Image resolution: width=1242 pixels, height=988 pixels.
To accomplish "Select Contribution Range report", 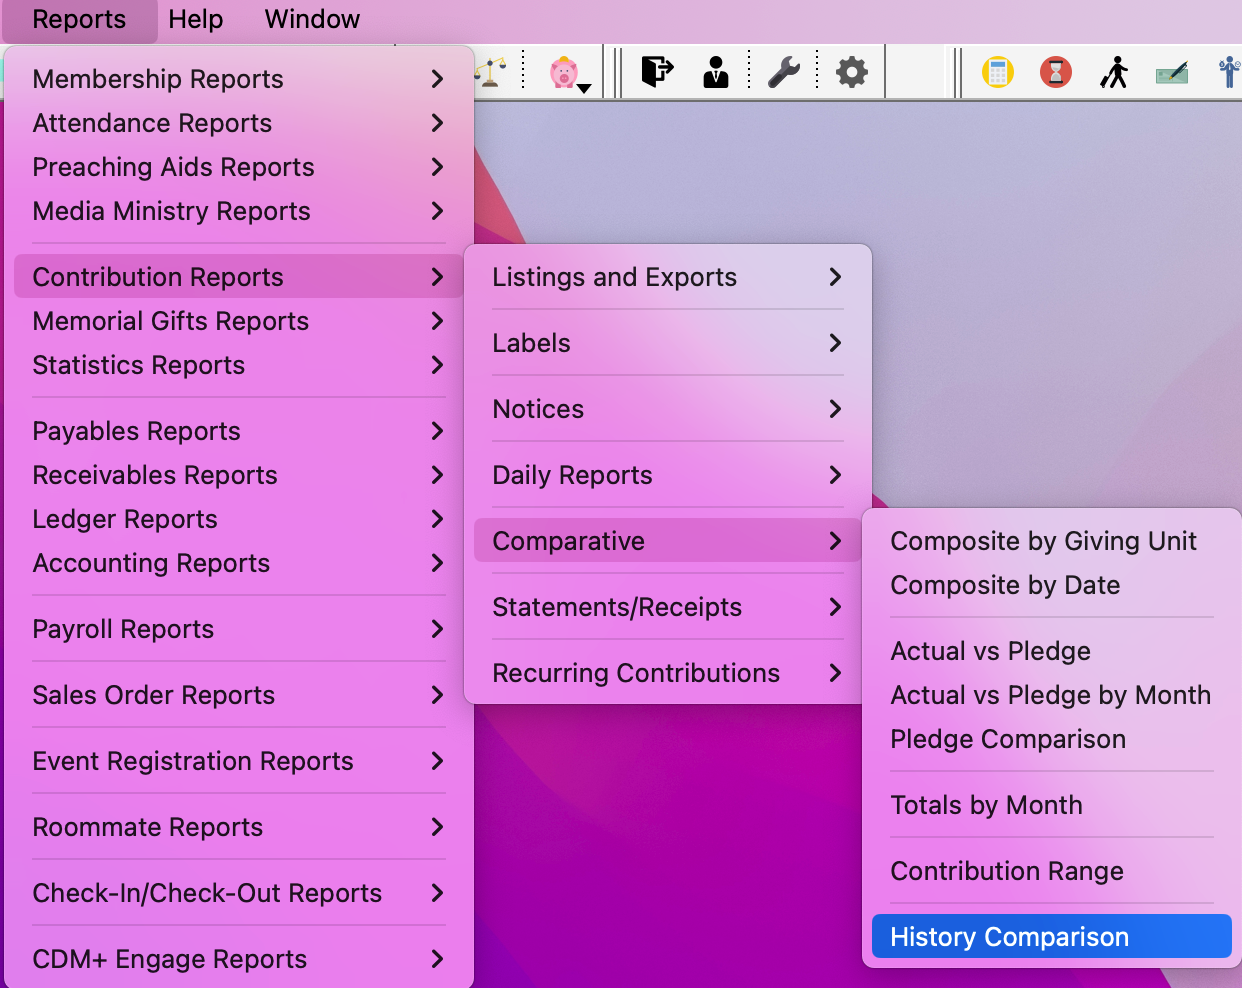I will click(x=1007, y=871).
